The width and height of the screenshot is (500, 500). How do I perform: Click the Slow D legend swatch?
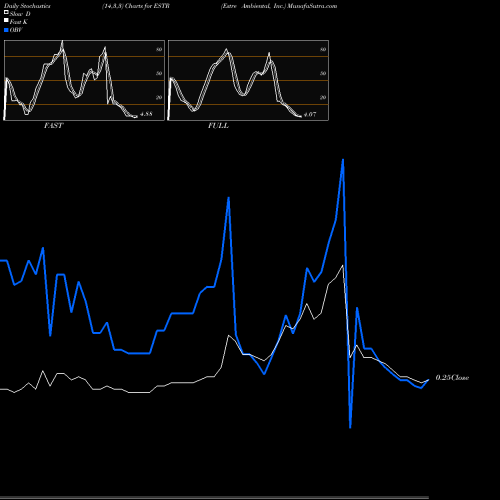pos(6,13)
